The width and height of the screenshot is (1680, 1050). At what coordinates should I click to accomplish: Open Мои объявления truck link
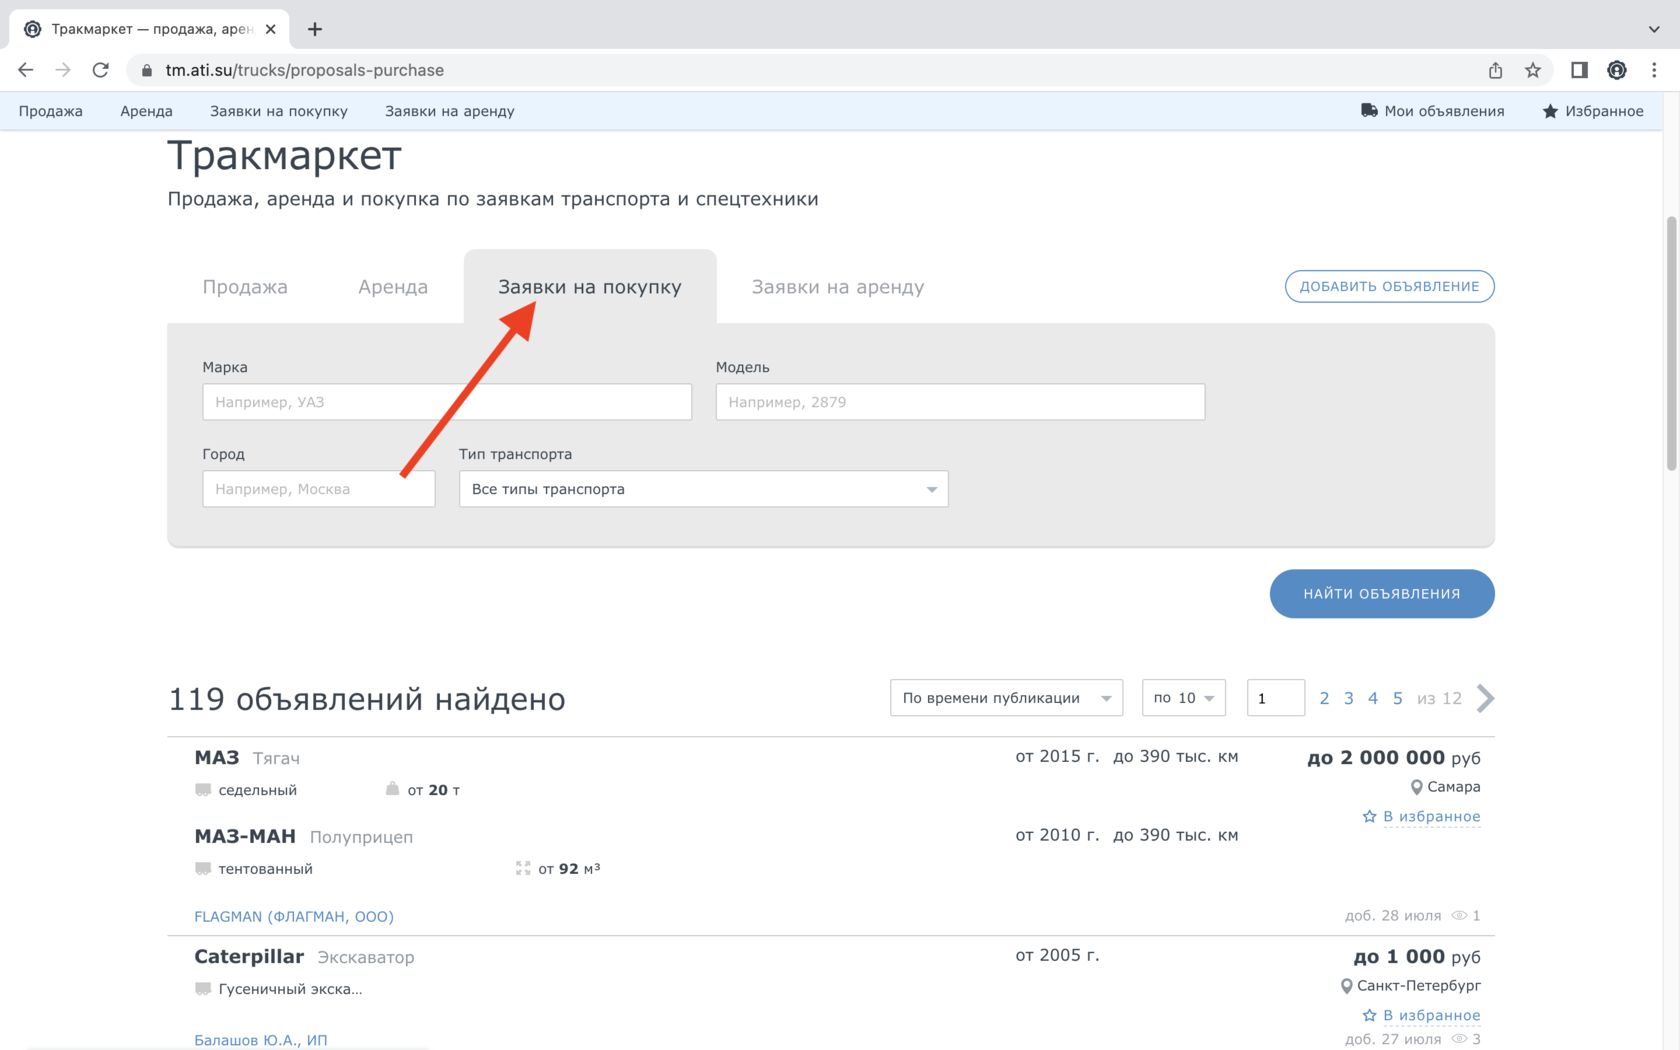click(1432, 111)
